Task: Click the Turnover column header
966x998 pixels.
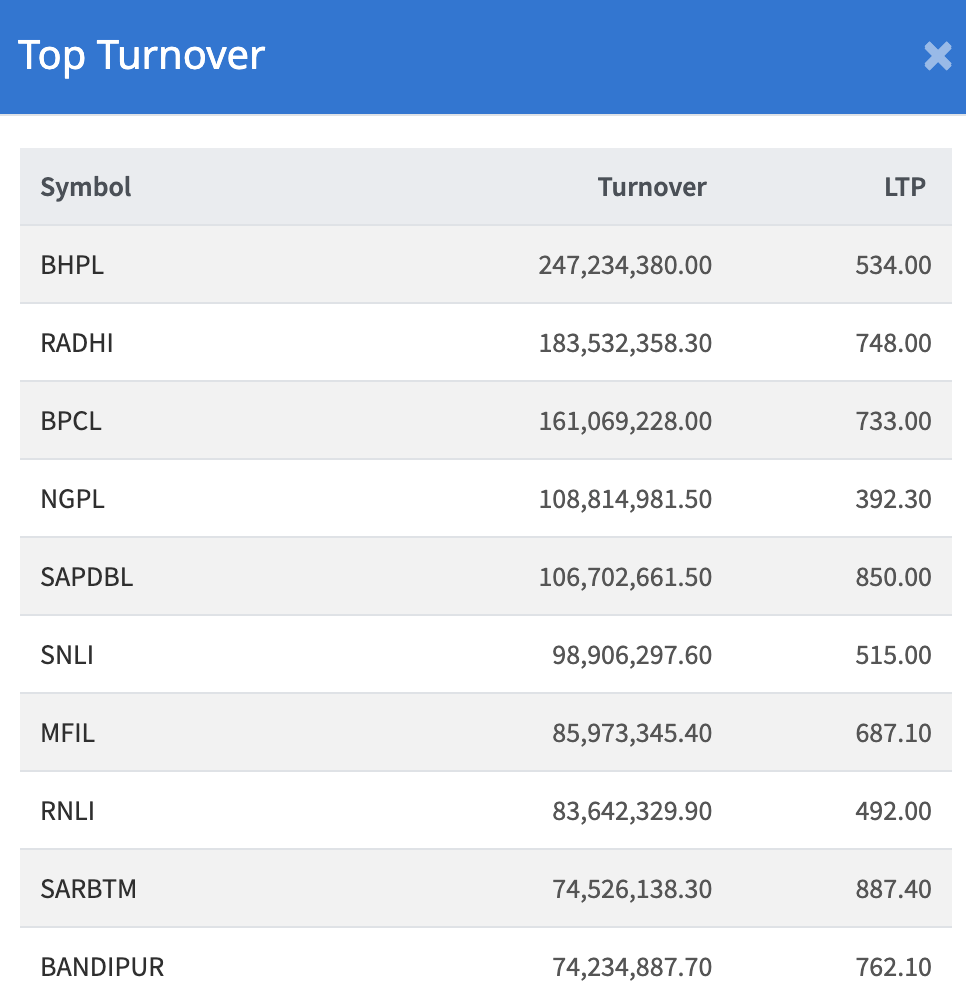Action: (652, 187)
